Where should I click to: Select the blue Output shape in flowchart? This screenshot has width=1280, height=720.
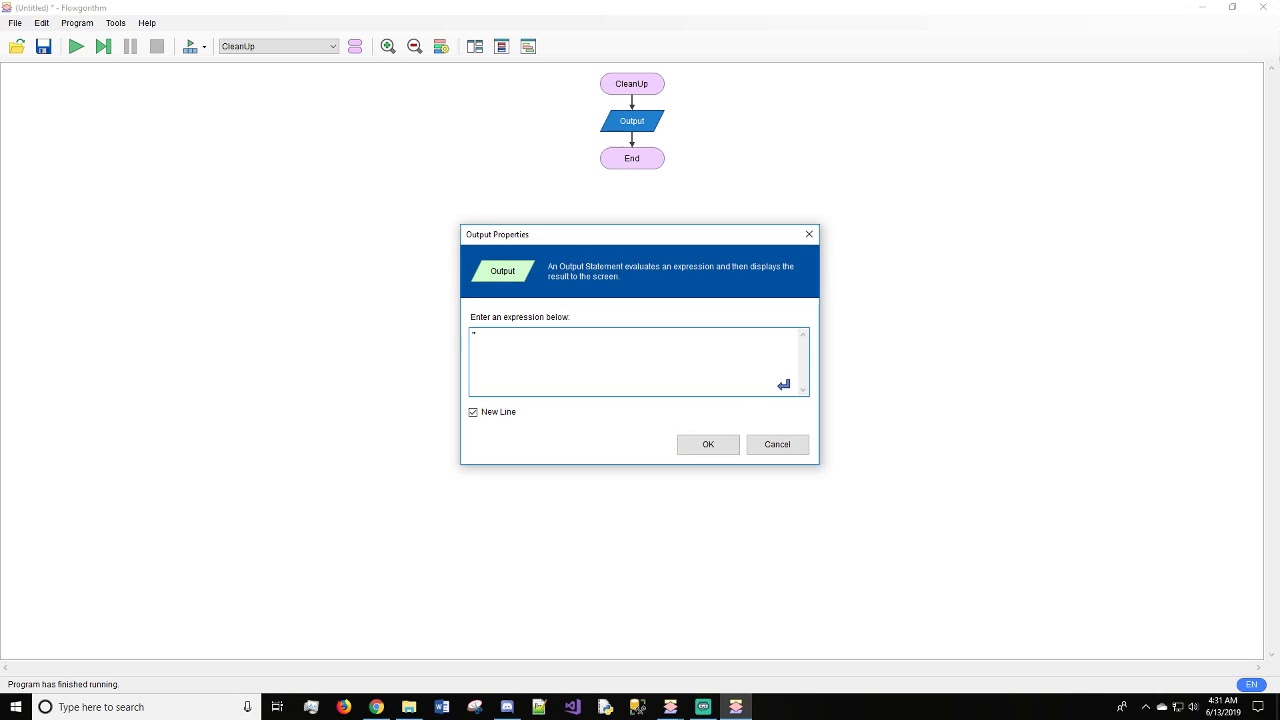click(x=632, y=121)
